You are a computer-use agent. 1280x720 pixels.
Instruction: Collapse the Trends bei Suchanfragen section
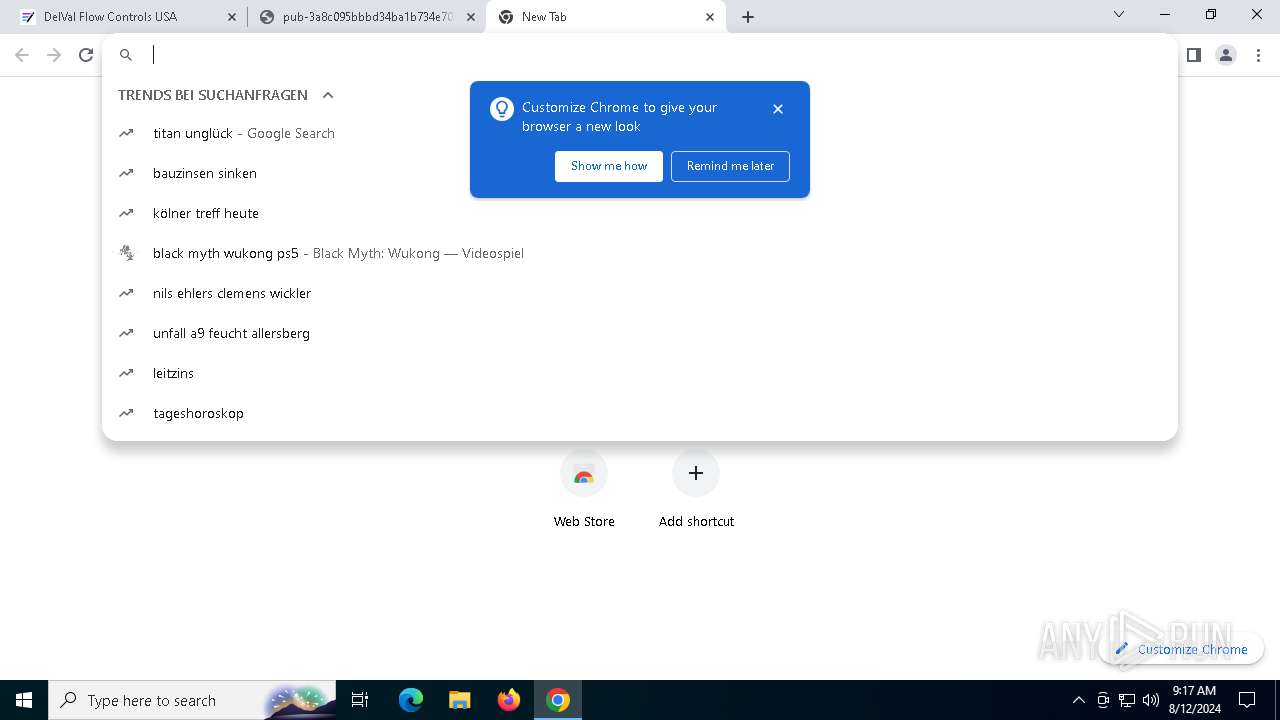pyautogui.click(x=327, y=95)
